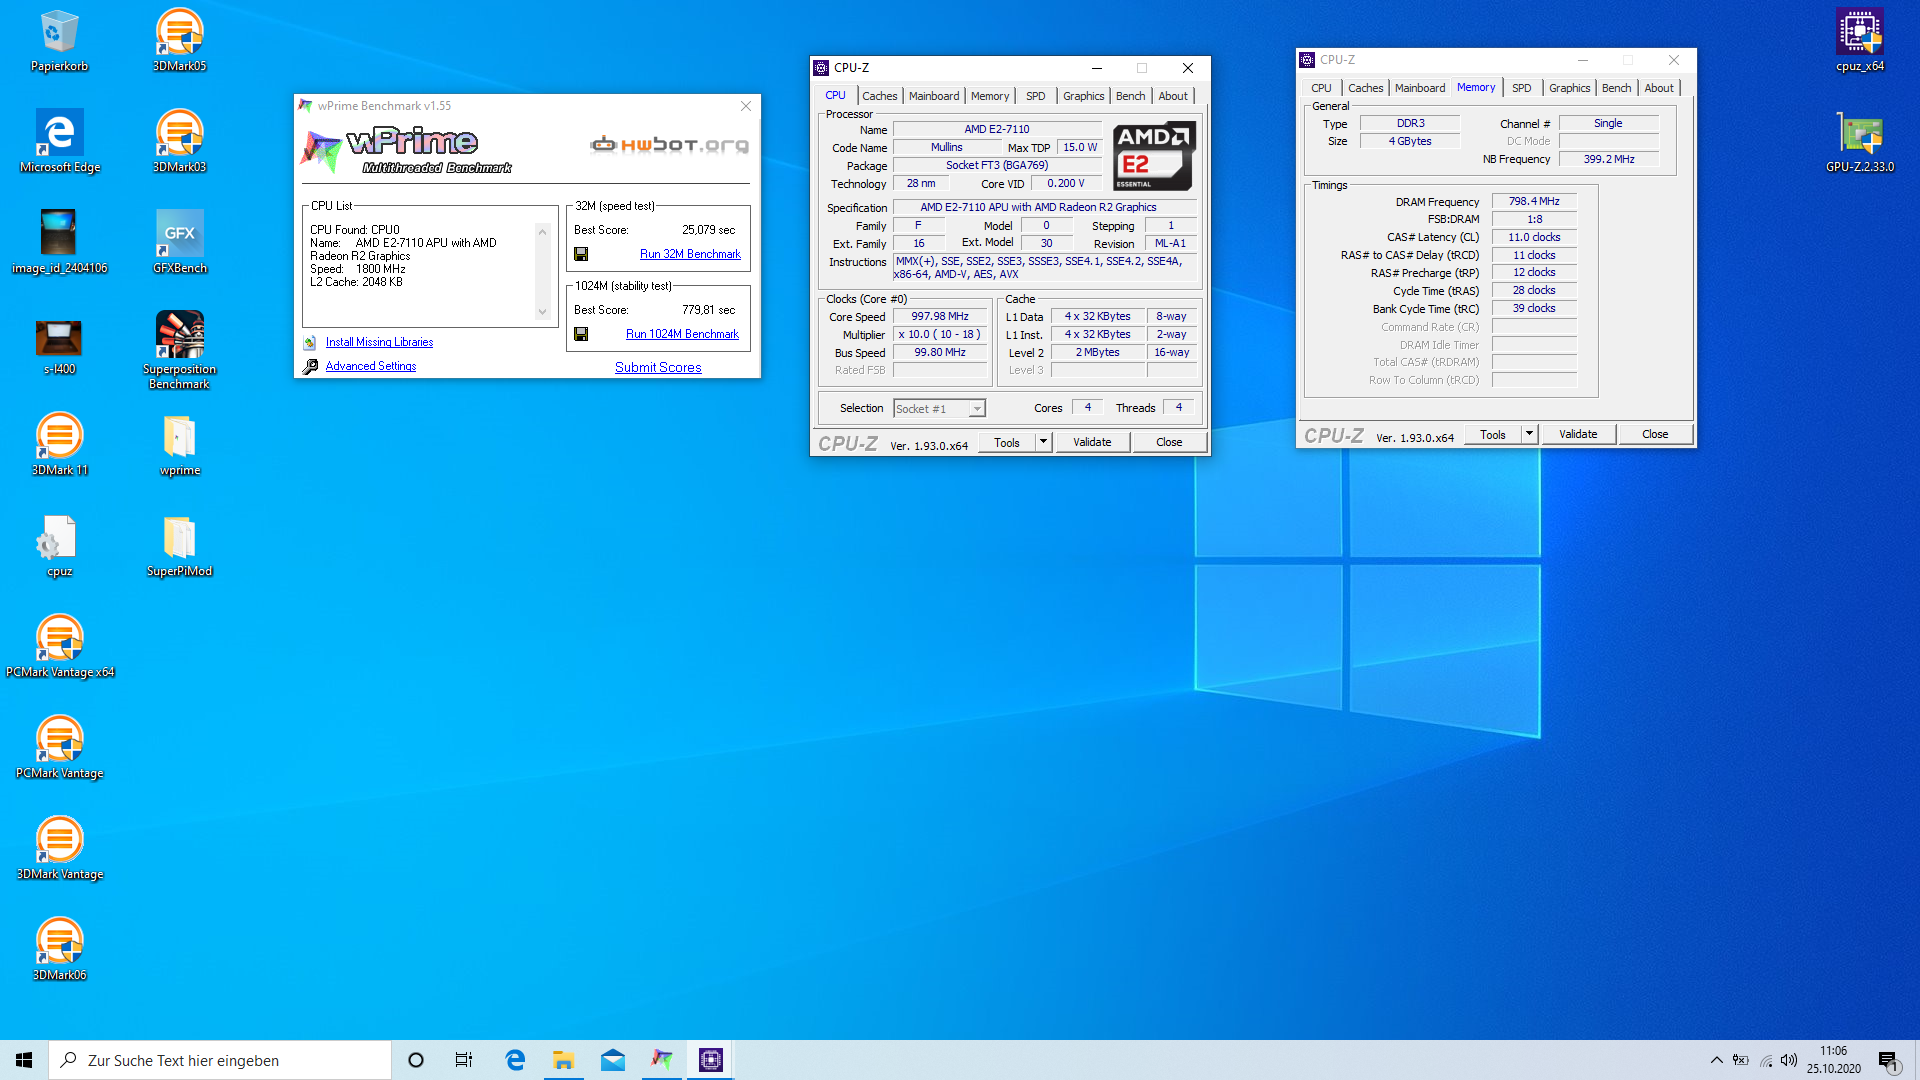
Task: Click CPU List scroll down arrow
Action: pyautogui.click(x=543, y=312)
